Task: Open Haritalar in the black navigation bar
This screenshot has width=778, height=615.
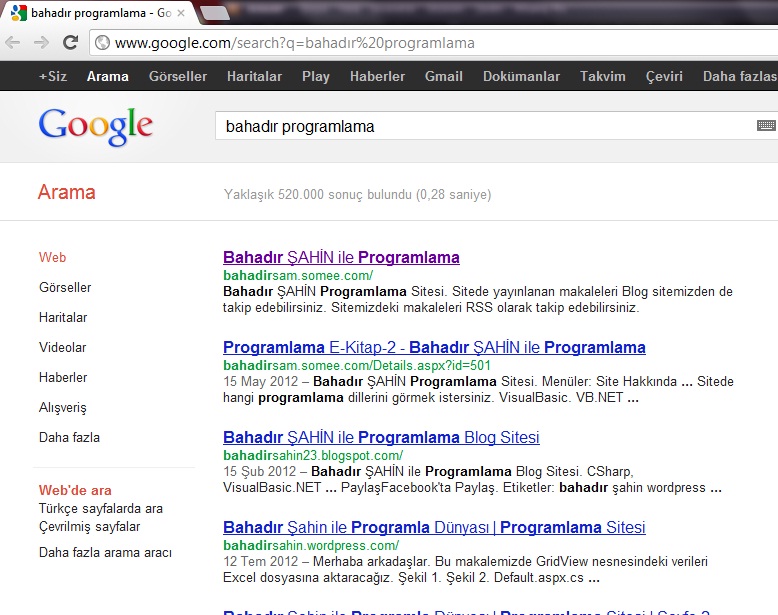Action: [x=254, y=76]
